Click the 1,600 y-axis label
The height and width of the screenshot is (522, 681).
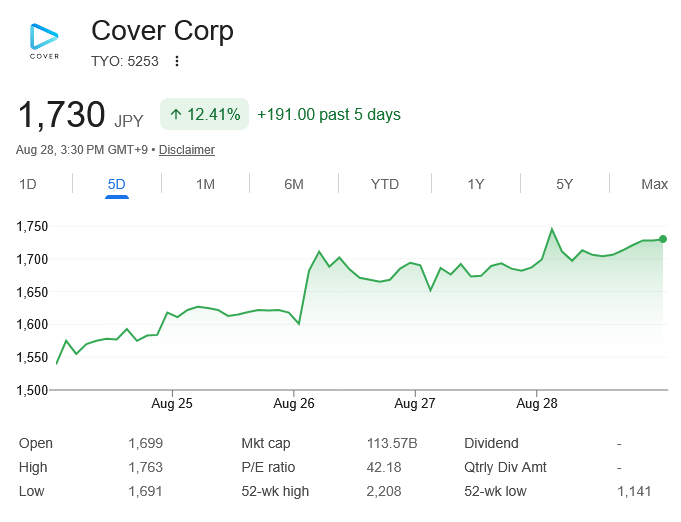pyautogui.click(x=32, y=324)
